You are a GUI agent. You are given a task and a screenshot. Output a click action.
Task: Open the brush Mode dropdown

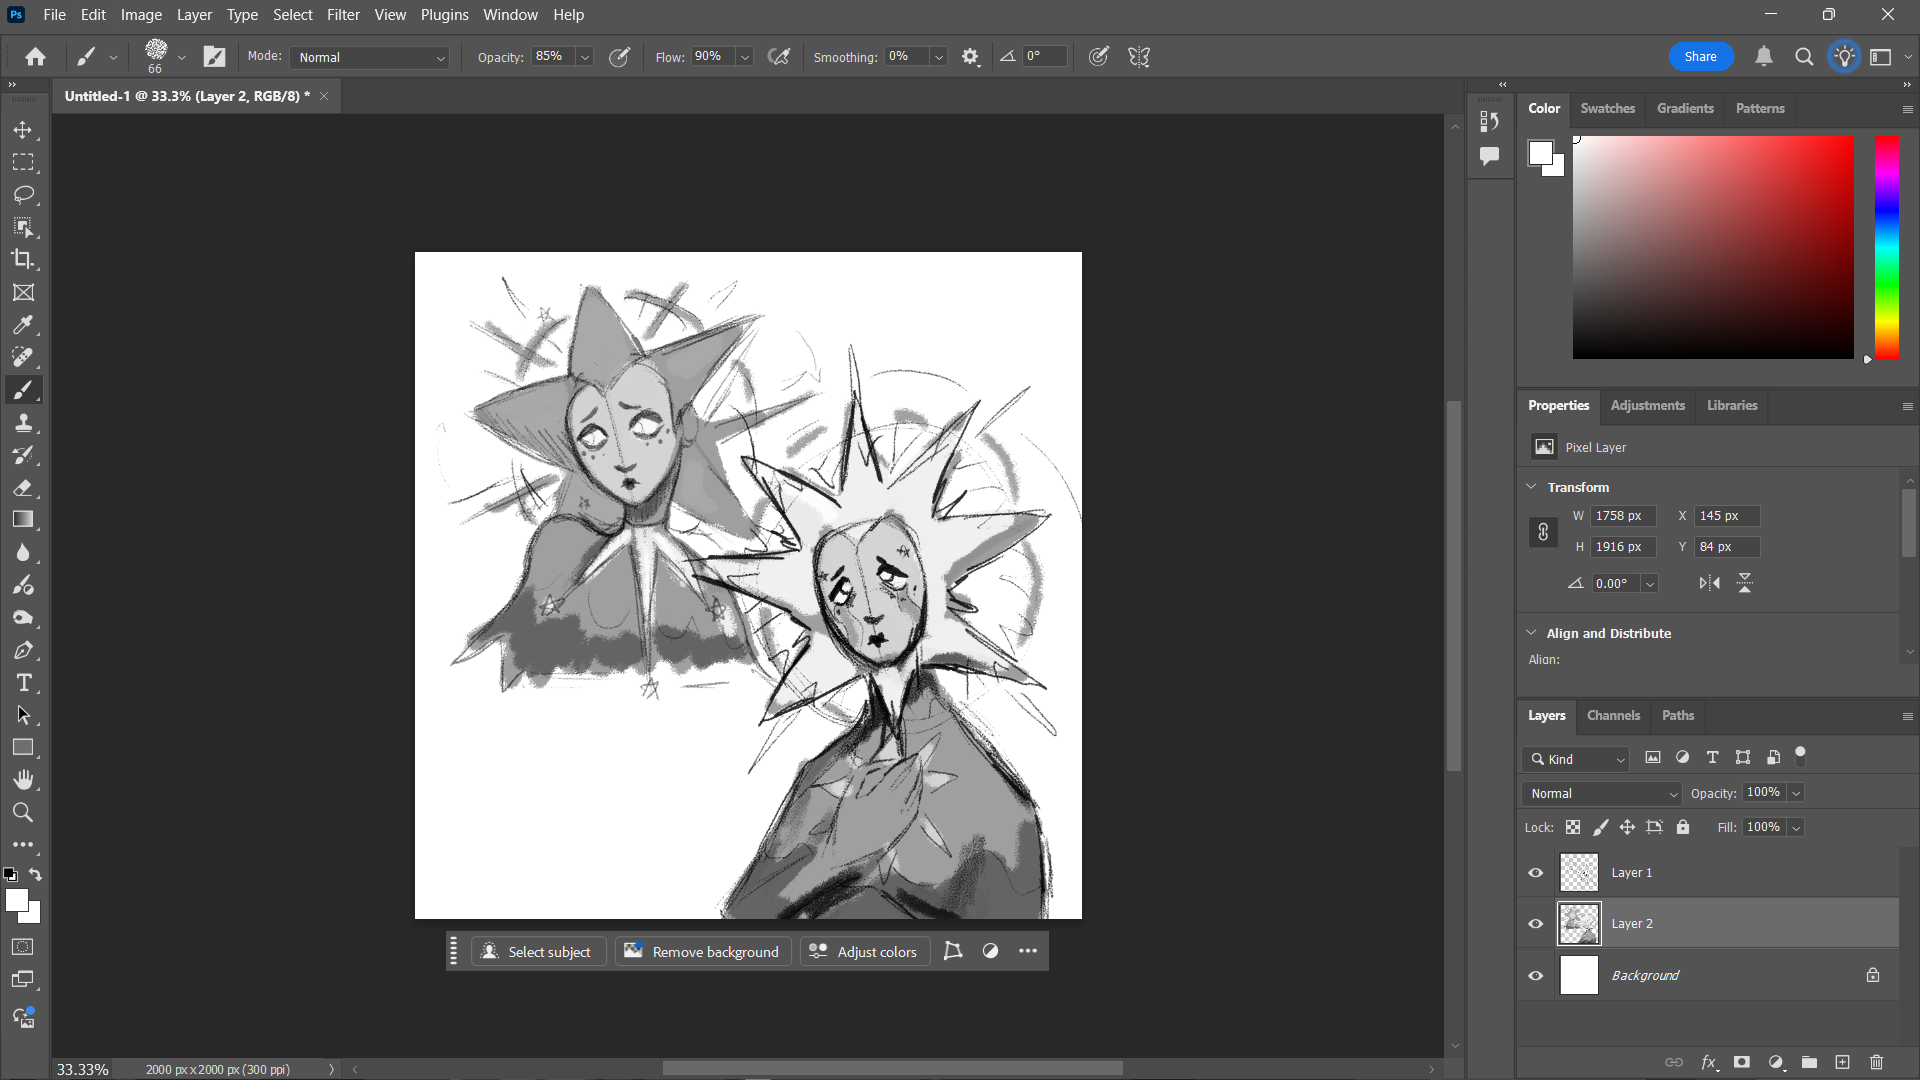tap(370, 58)
